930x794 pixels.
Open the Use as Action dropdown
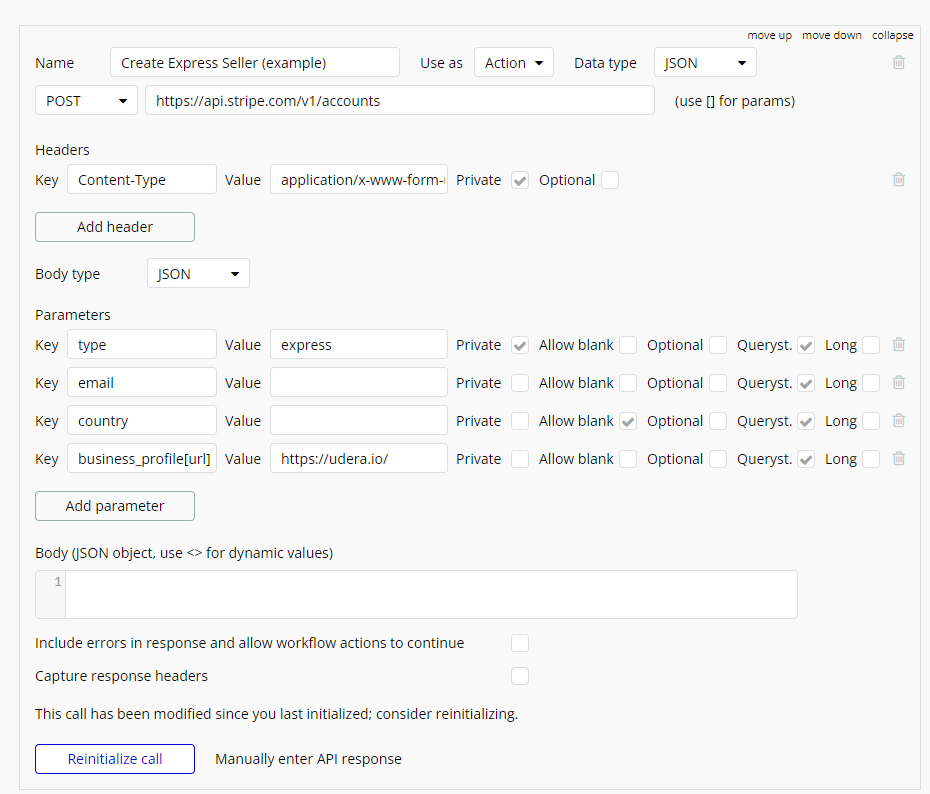[x=513, y=63]
